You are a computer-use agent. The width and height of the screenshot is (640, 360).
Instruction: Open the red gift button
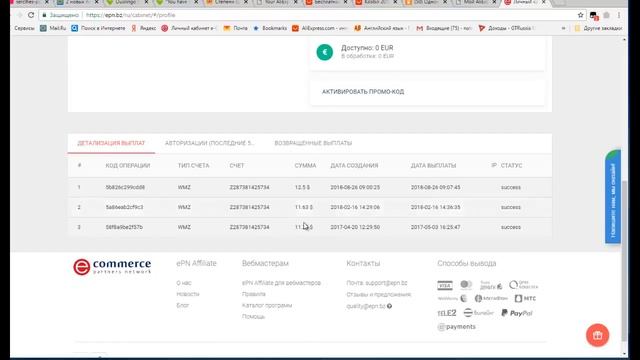pyautogui.click(x=598, y=335)
